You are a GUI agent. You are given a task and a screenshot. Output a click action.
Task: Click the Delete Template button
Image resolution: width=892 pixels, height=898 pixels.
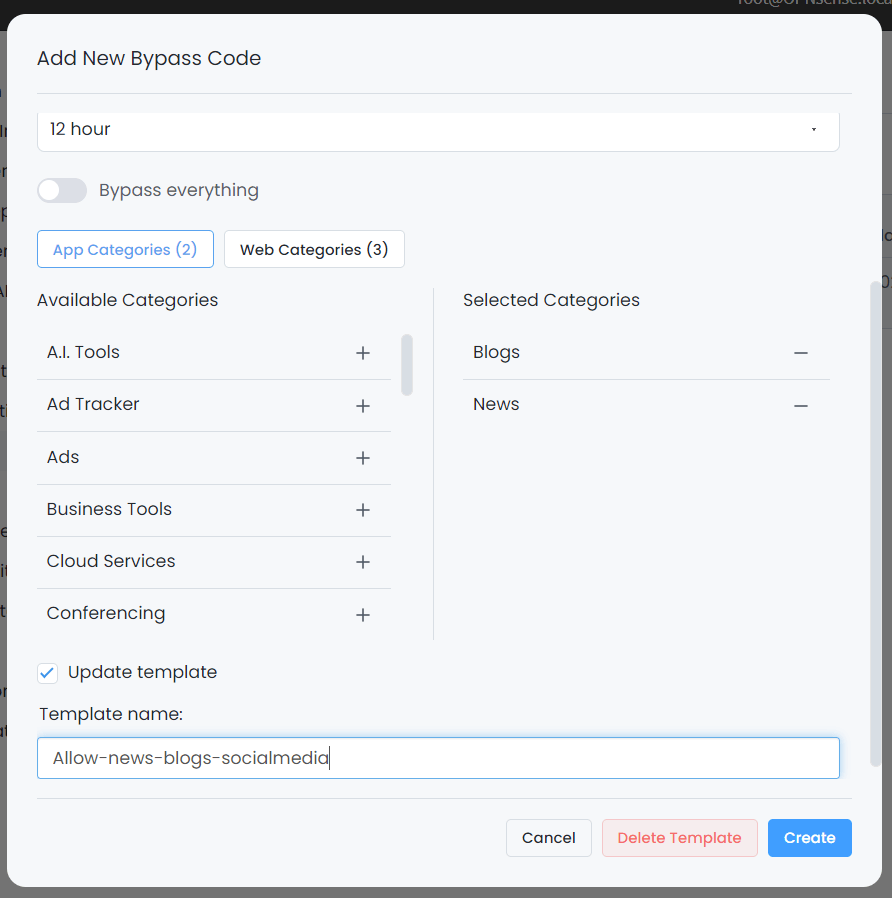click(680, 838)
